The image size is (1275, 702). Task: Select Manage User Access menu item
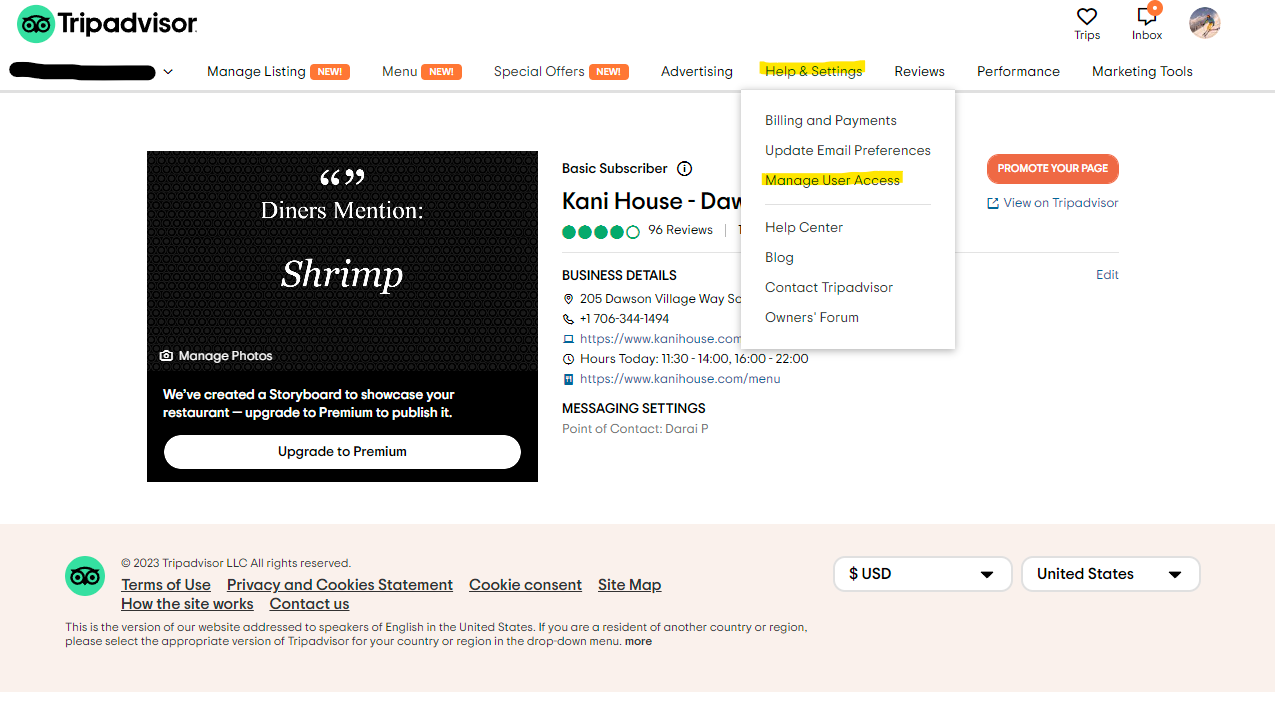click(x=832, y=180)
